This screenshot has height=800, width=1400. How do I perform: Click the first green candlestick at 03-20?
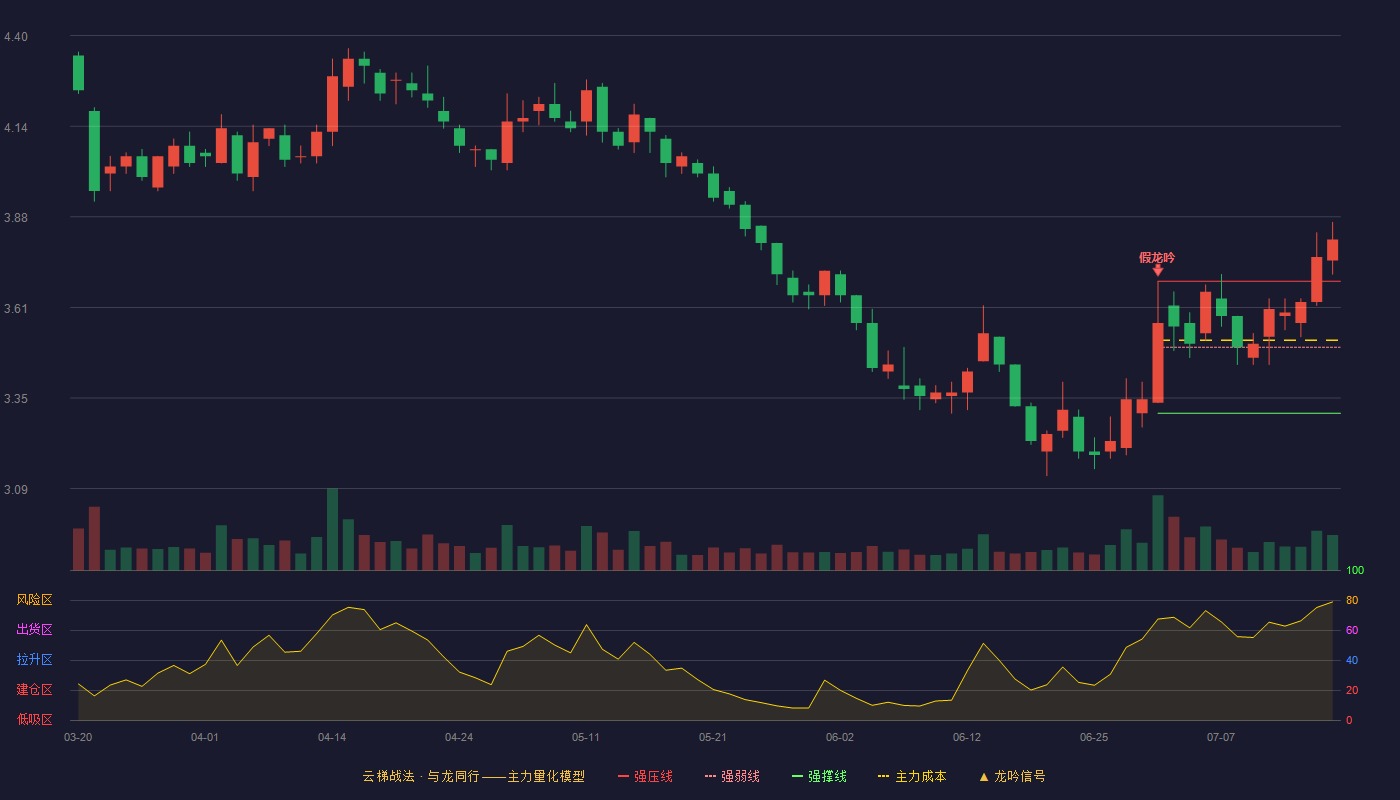(x=78, y=73)
